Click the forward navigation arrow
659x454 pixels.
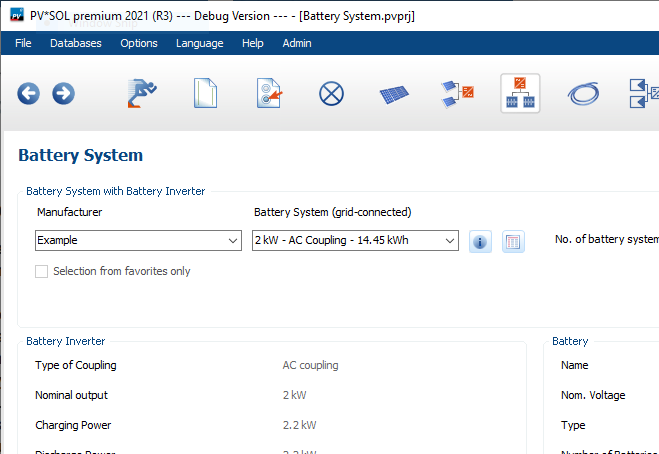(63, 94)
